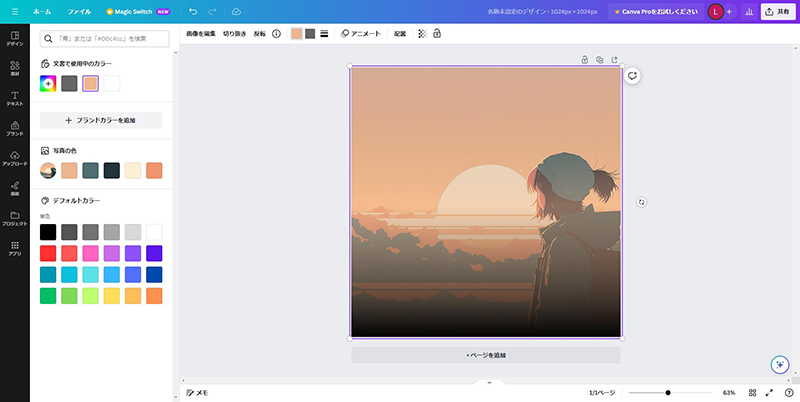The width and height of the screenshot is (800, 402).
Task: Select the green default color swatch
Action: pyautogui.click(x=48, y=296)
